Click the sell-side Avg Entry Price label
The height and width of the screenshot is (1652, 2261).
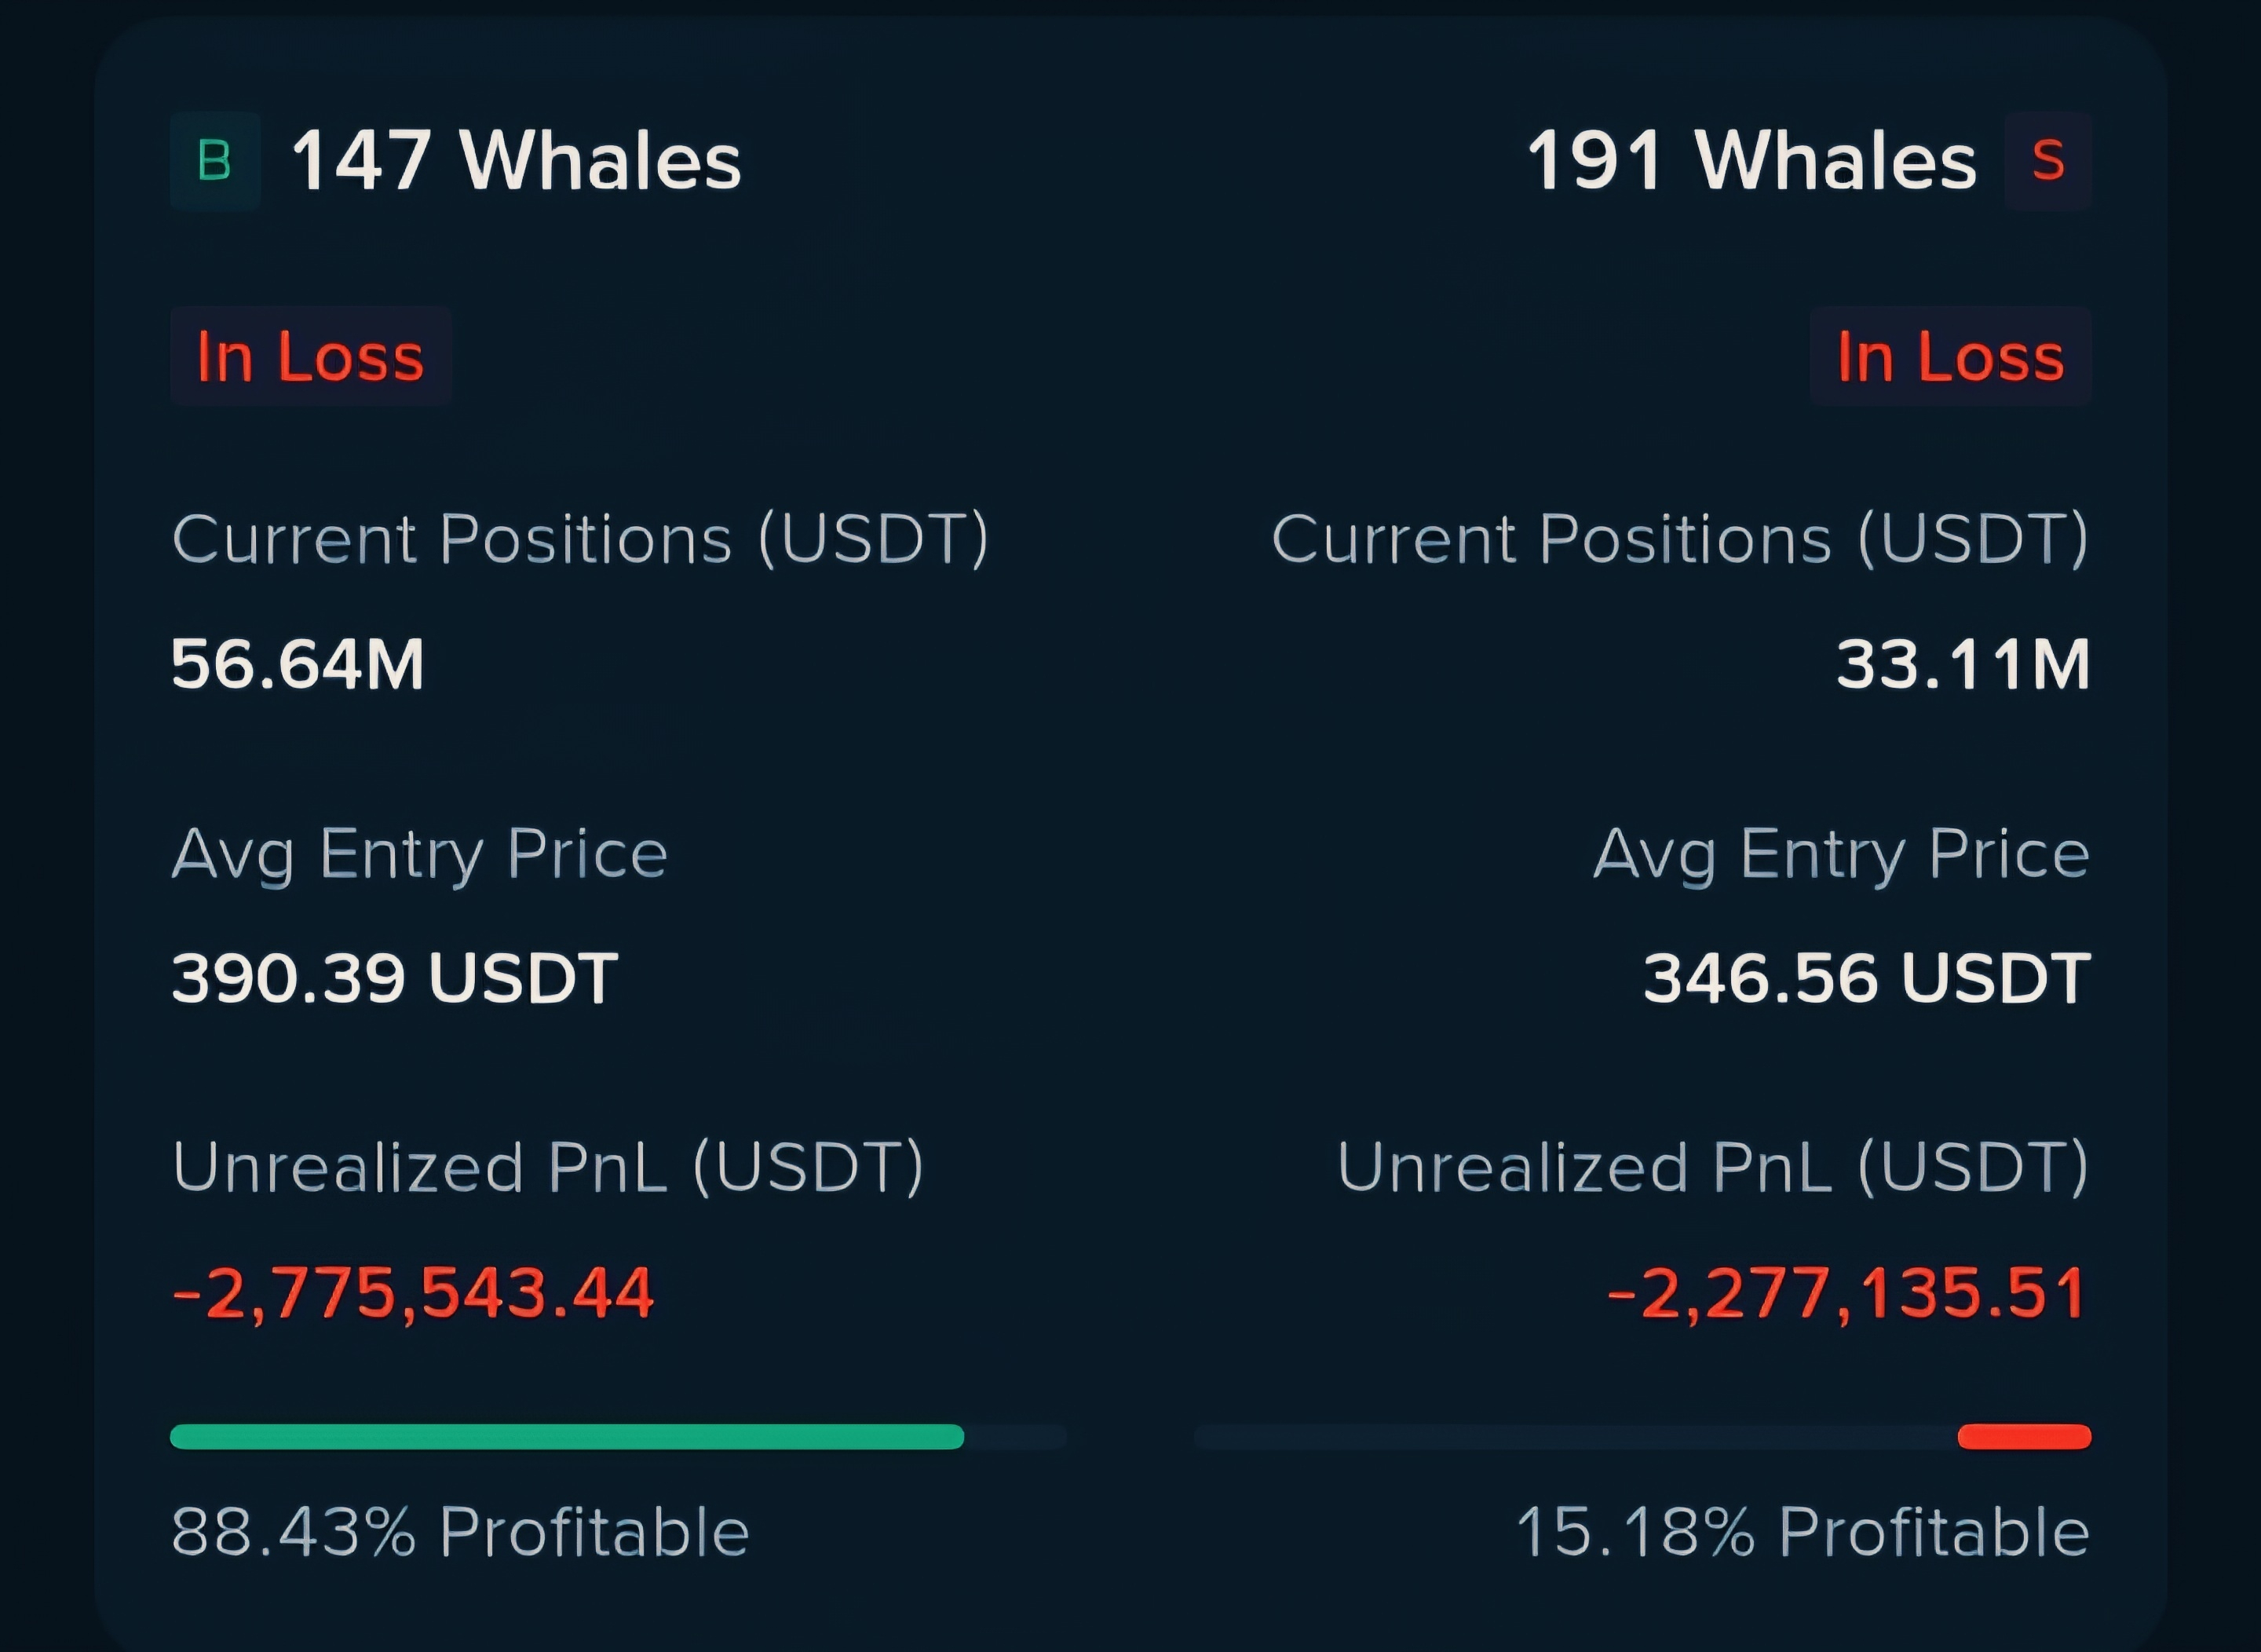point(1841,854)
